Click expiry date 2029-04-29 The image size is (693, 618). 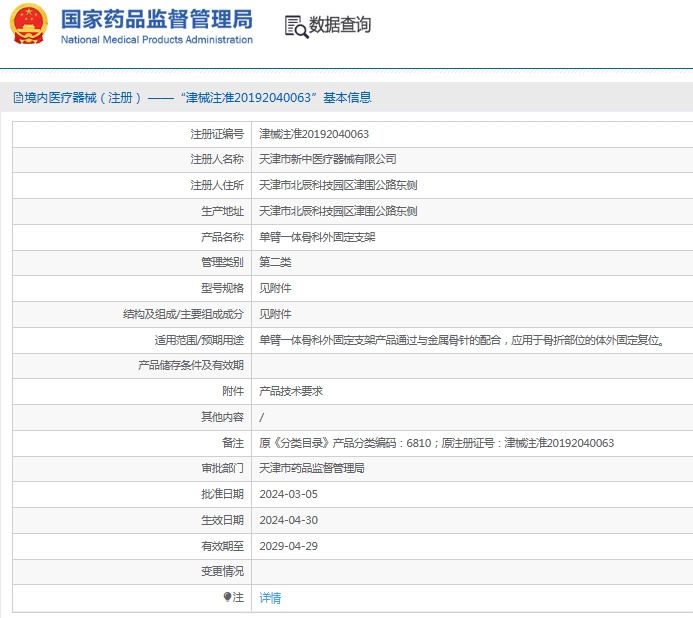coord(289,546)
